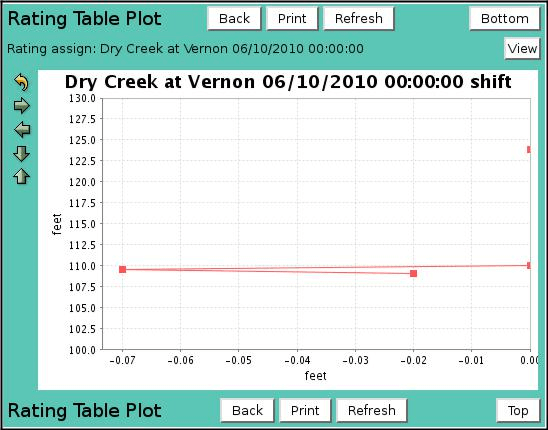Pan plot left with left arrow icon
The width and height of the screenshot is (548, 430).
point(22,130)
